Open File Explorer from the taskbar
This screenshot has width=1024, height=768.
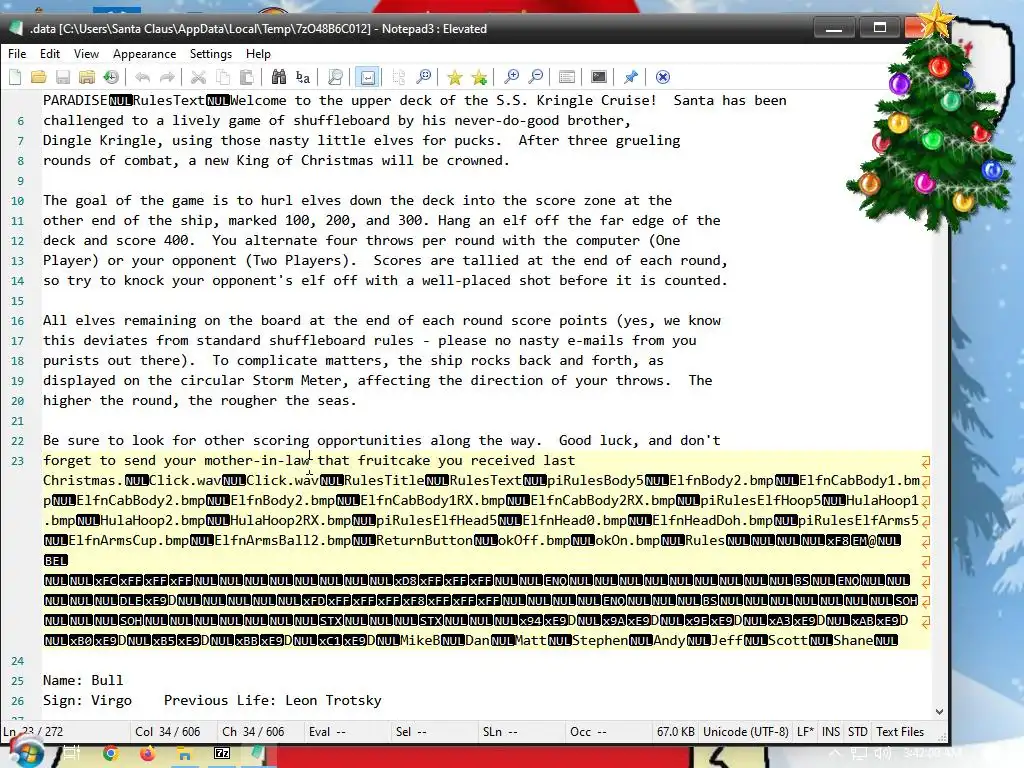point(184,754)
